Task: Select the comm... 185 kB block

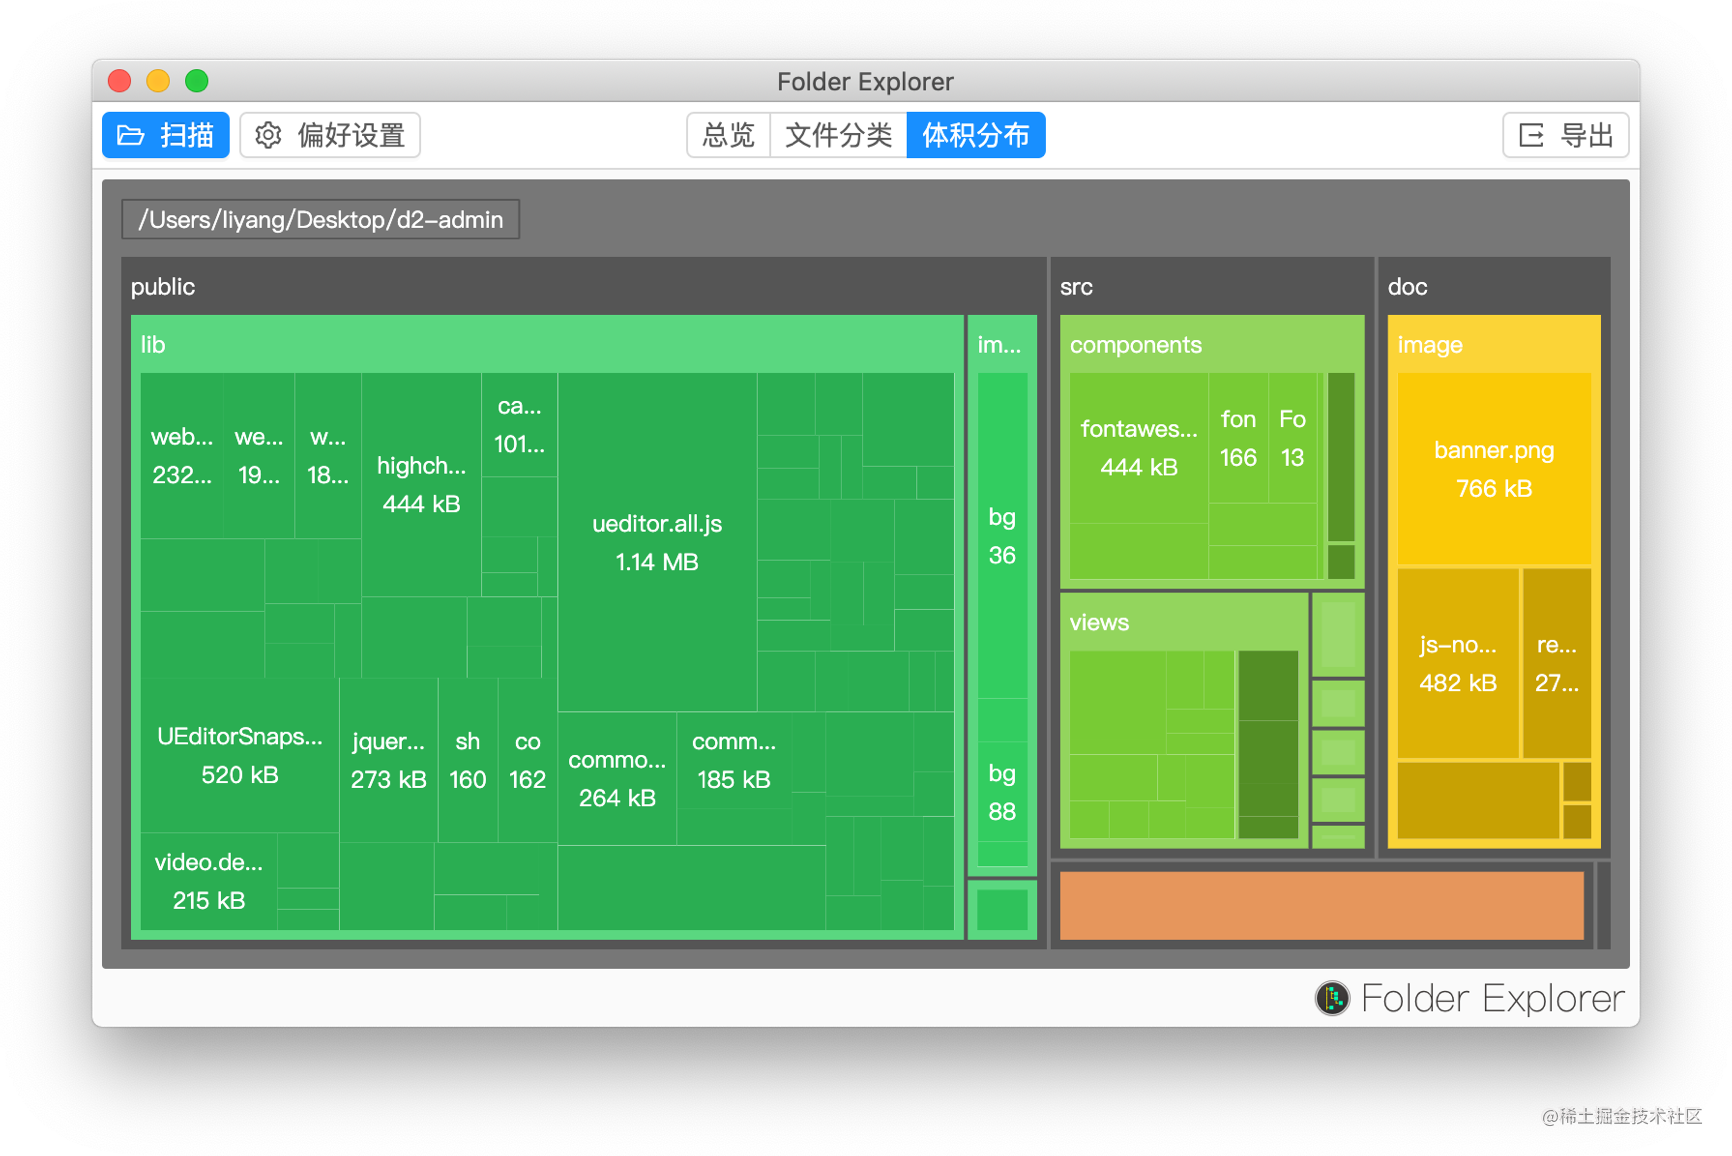Action: (734, 760)
